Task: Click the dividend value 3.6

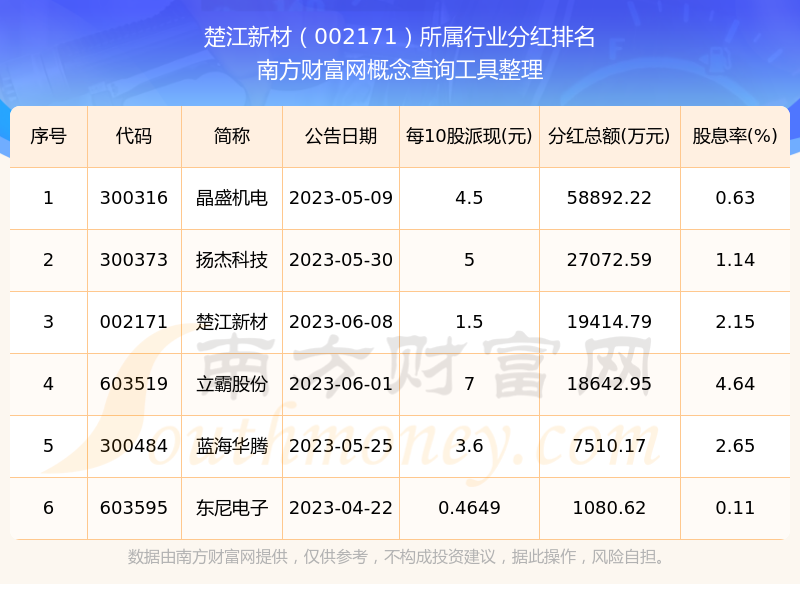Action: click(x=469, y=446)
